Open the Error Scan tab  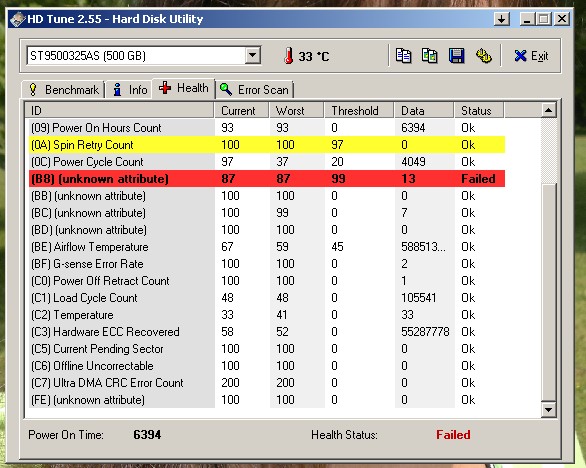click(255, 90)
